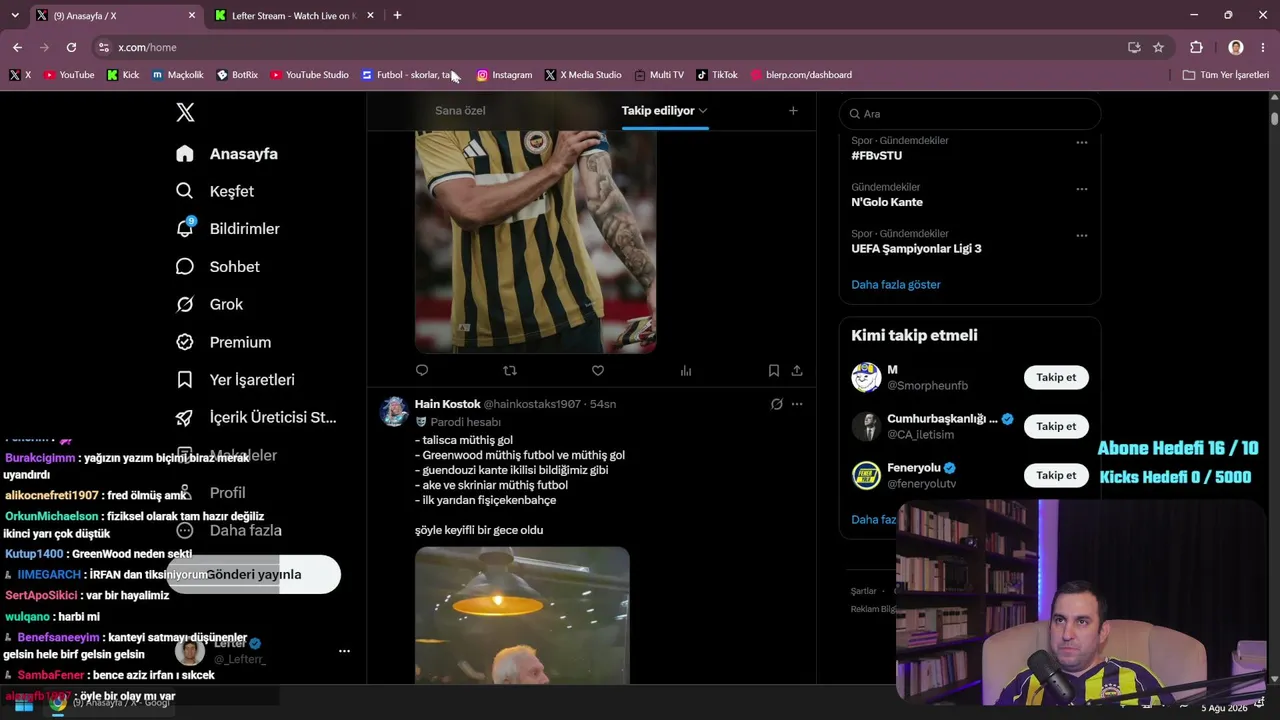The image size is (1280, 720).
Task: Open the Hain Kostok display name link
Action: pyautogui.click(x=448, y=404)
